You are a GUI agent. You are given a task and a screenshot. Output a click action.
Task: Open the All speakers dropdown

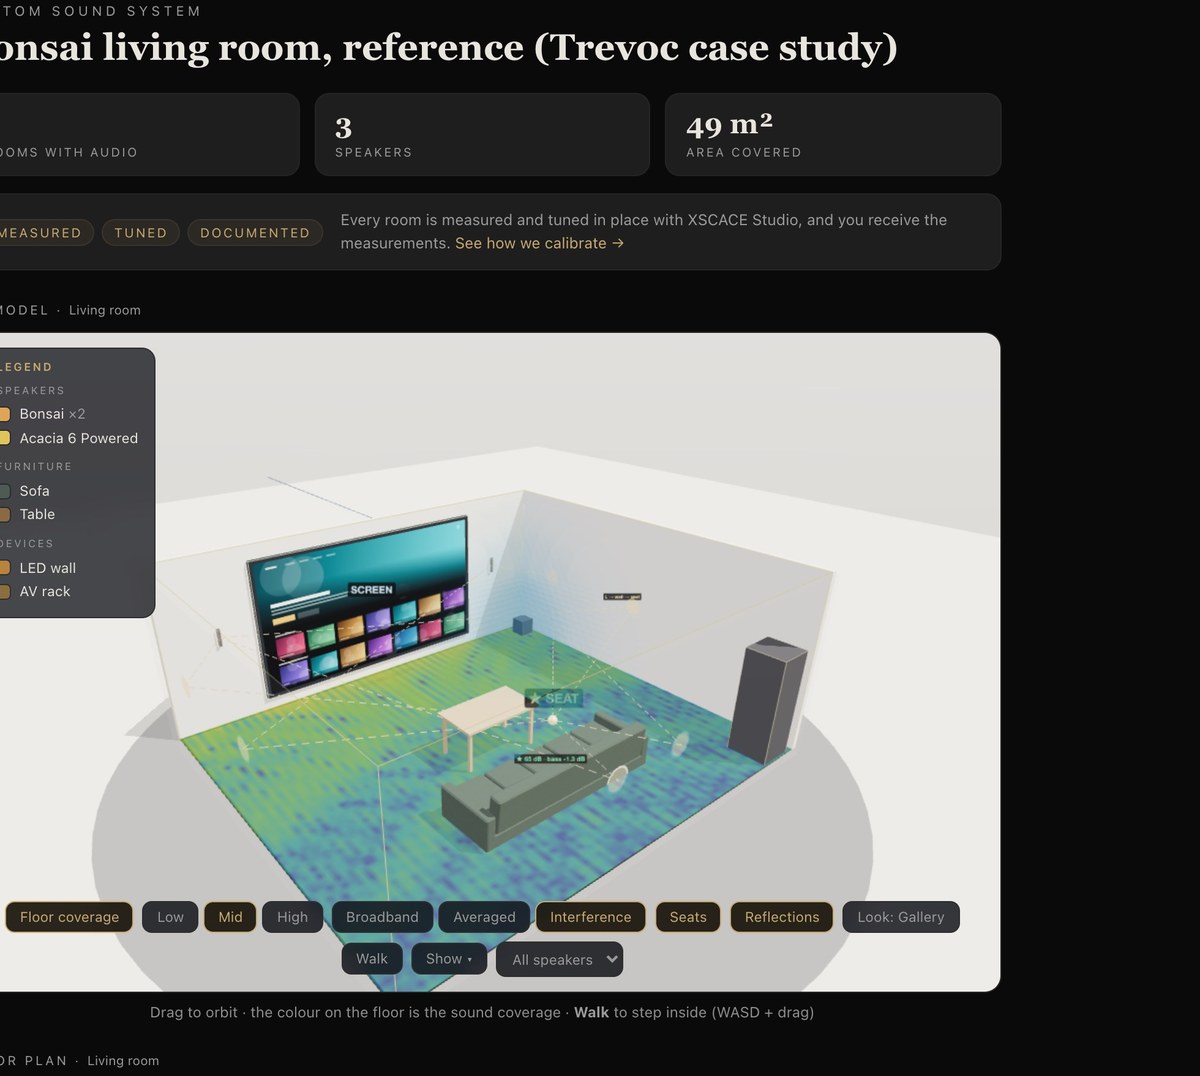(x=560, y=959)
